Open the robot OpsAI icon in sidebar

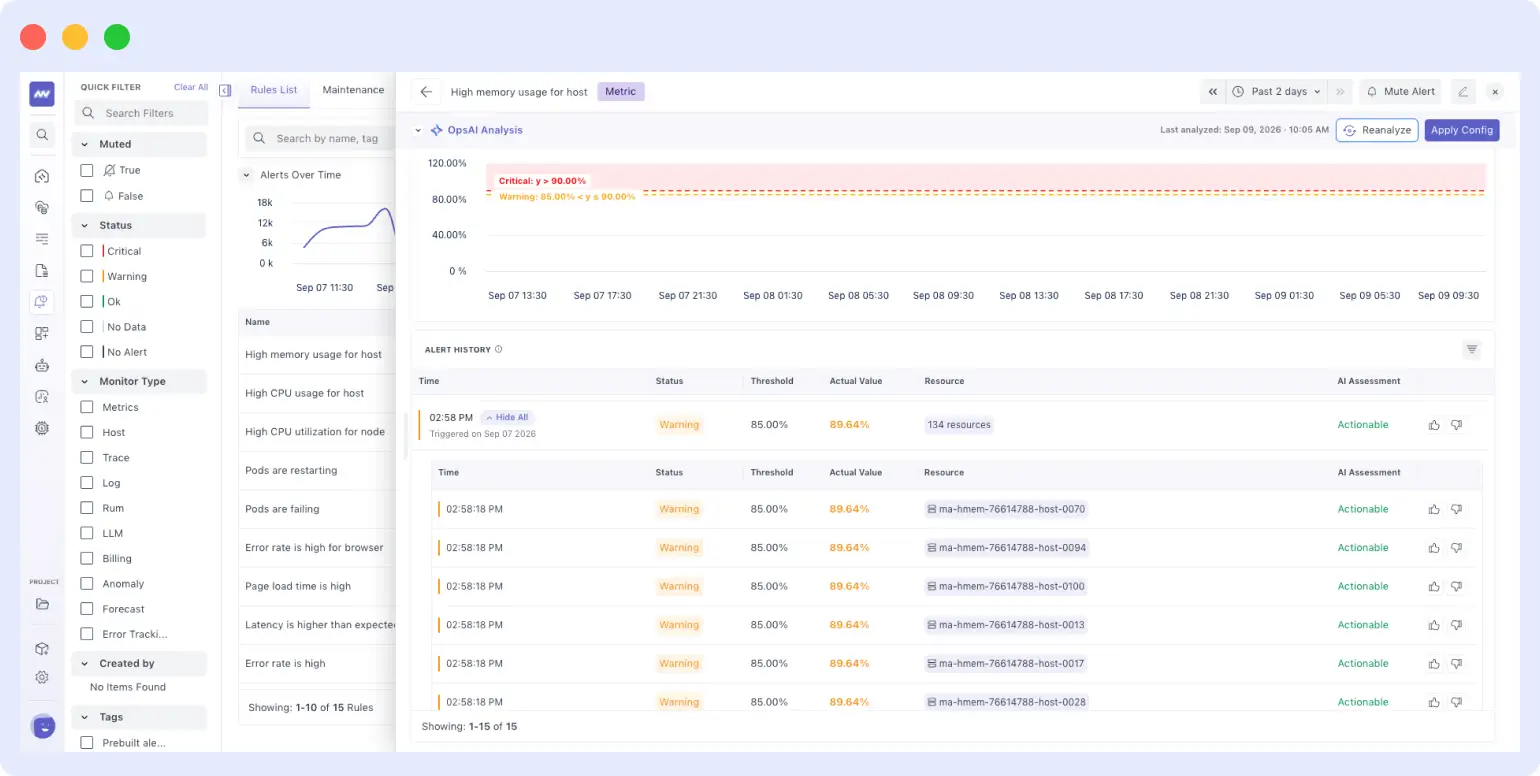pos(42,365)
